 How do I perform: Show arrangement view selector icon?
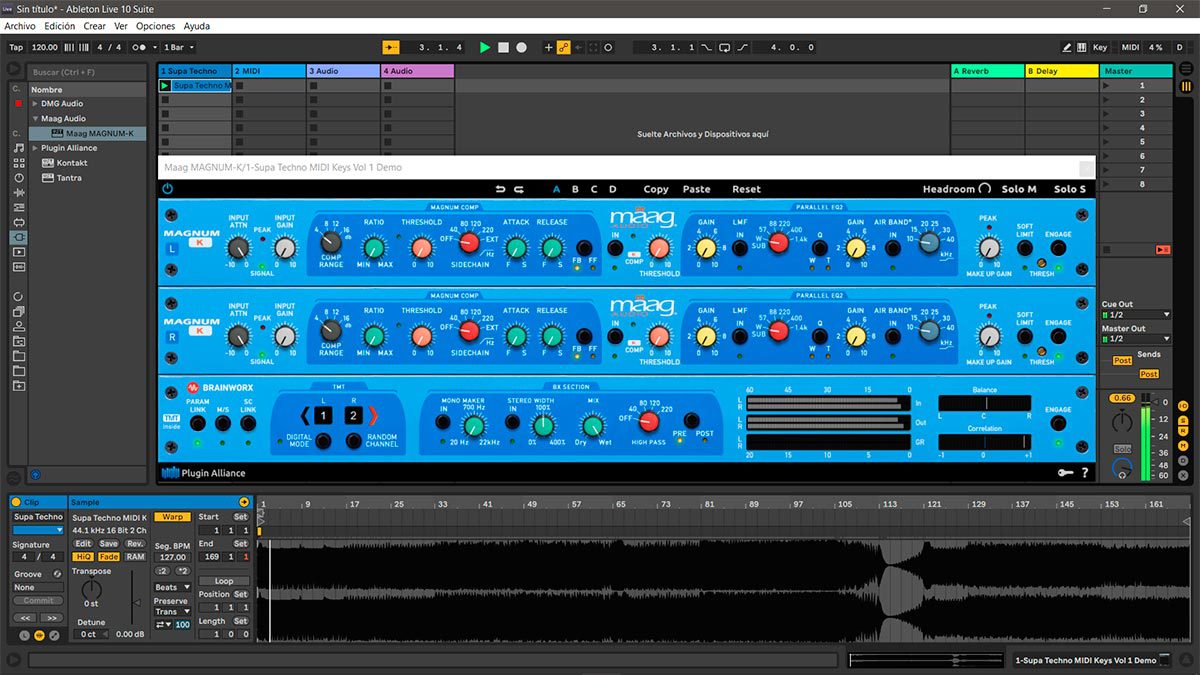1187,71
